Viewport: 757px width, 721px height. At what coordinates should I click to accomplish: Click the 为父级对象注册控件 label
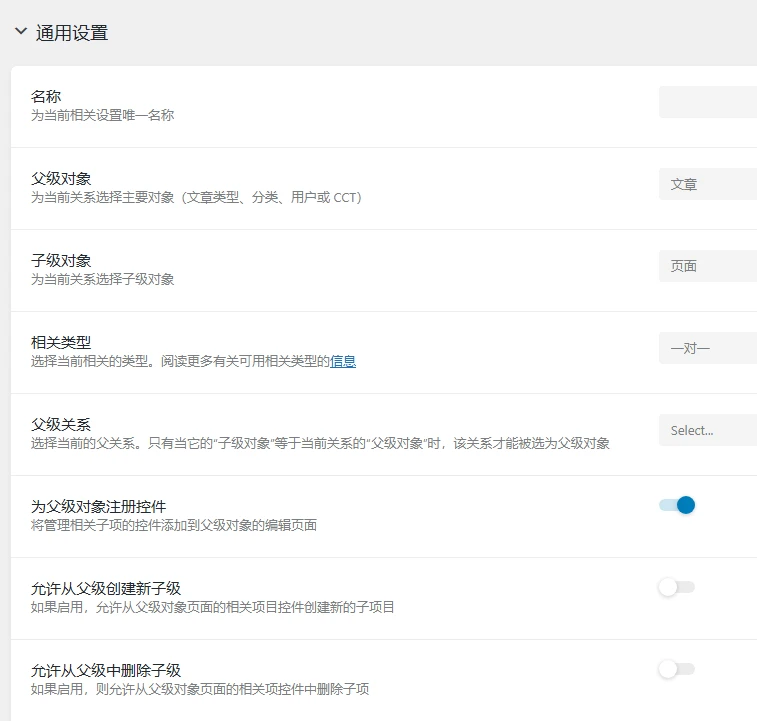pyautogui.click(x=98, y=507)
